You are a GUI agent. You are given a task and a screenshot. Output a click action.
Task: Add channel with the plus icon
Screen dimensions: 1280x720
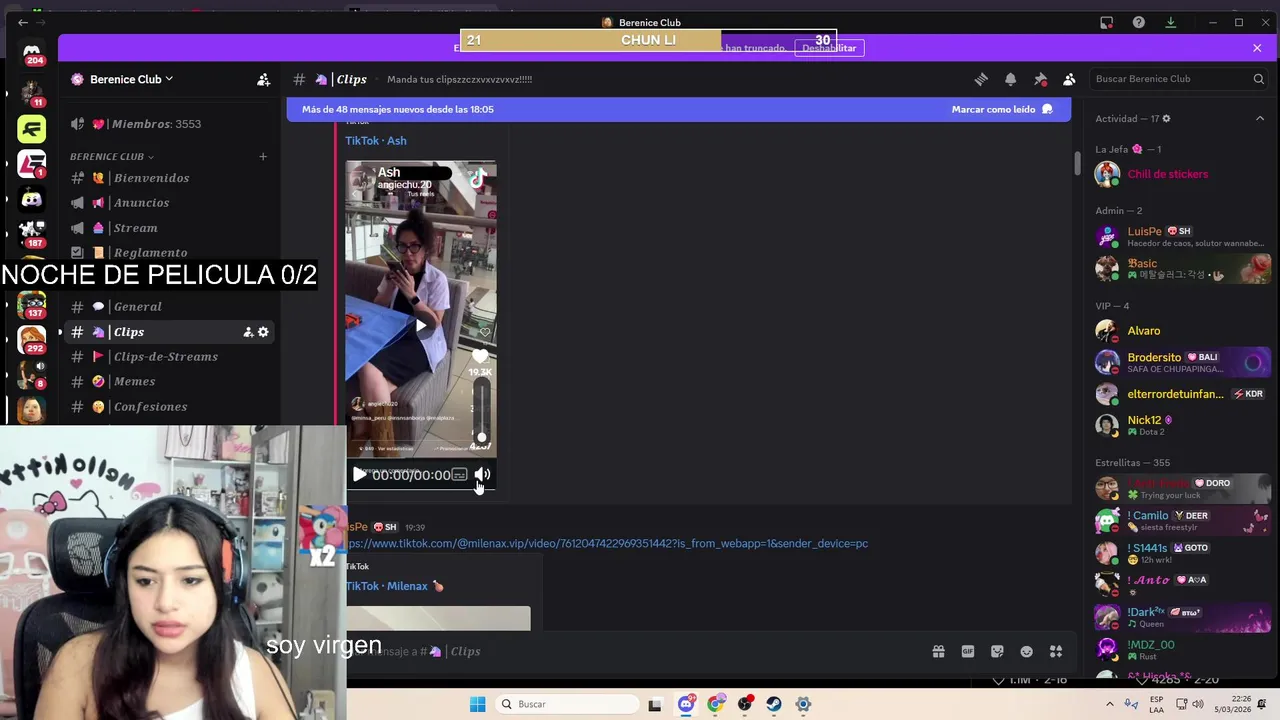[x=263, y=157]
